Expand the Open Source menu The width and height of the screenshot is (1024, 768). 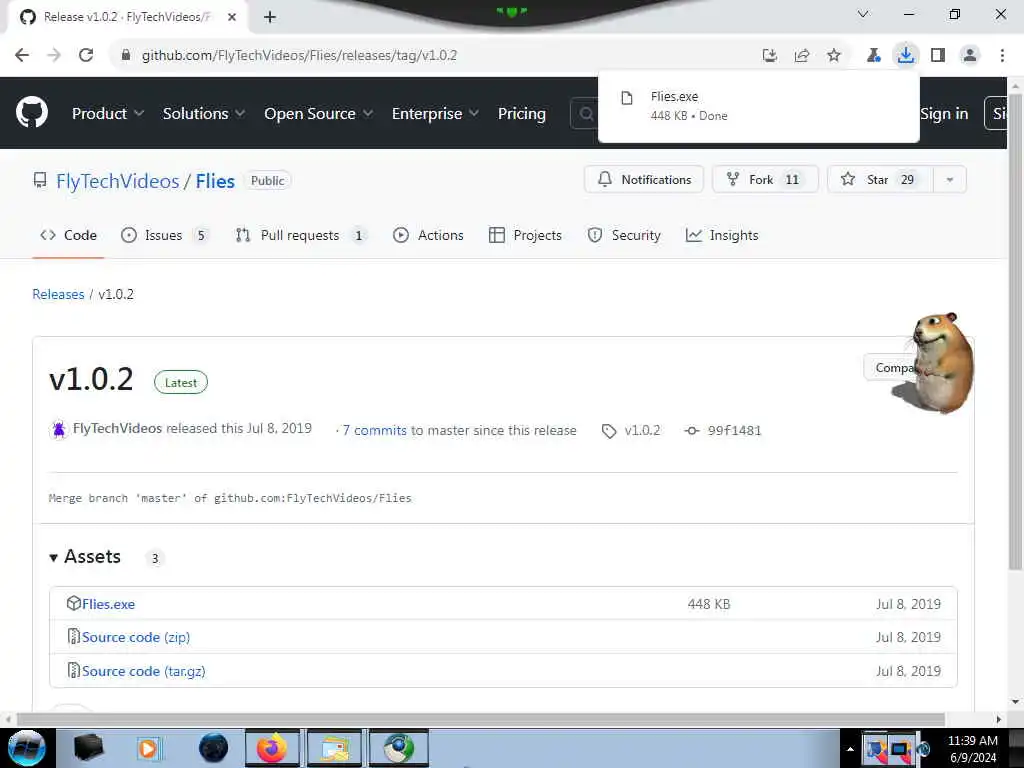tap(319, 114)
